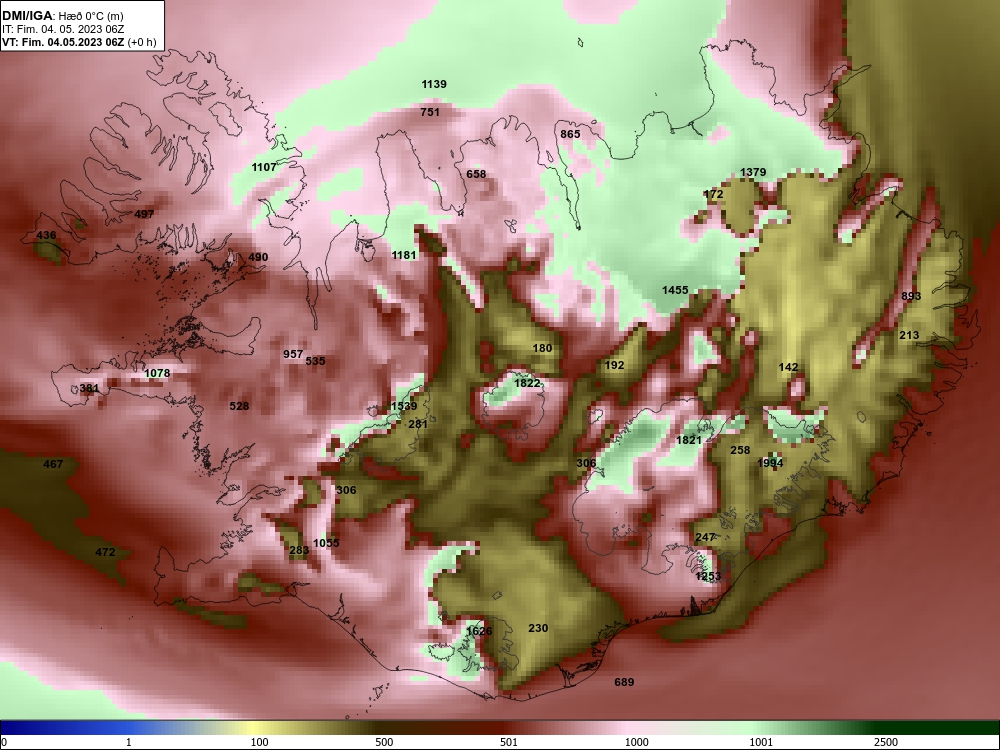Click the map value 142
The width and height of the screenshot is (1000, 750).
pos(788,367)
